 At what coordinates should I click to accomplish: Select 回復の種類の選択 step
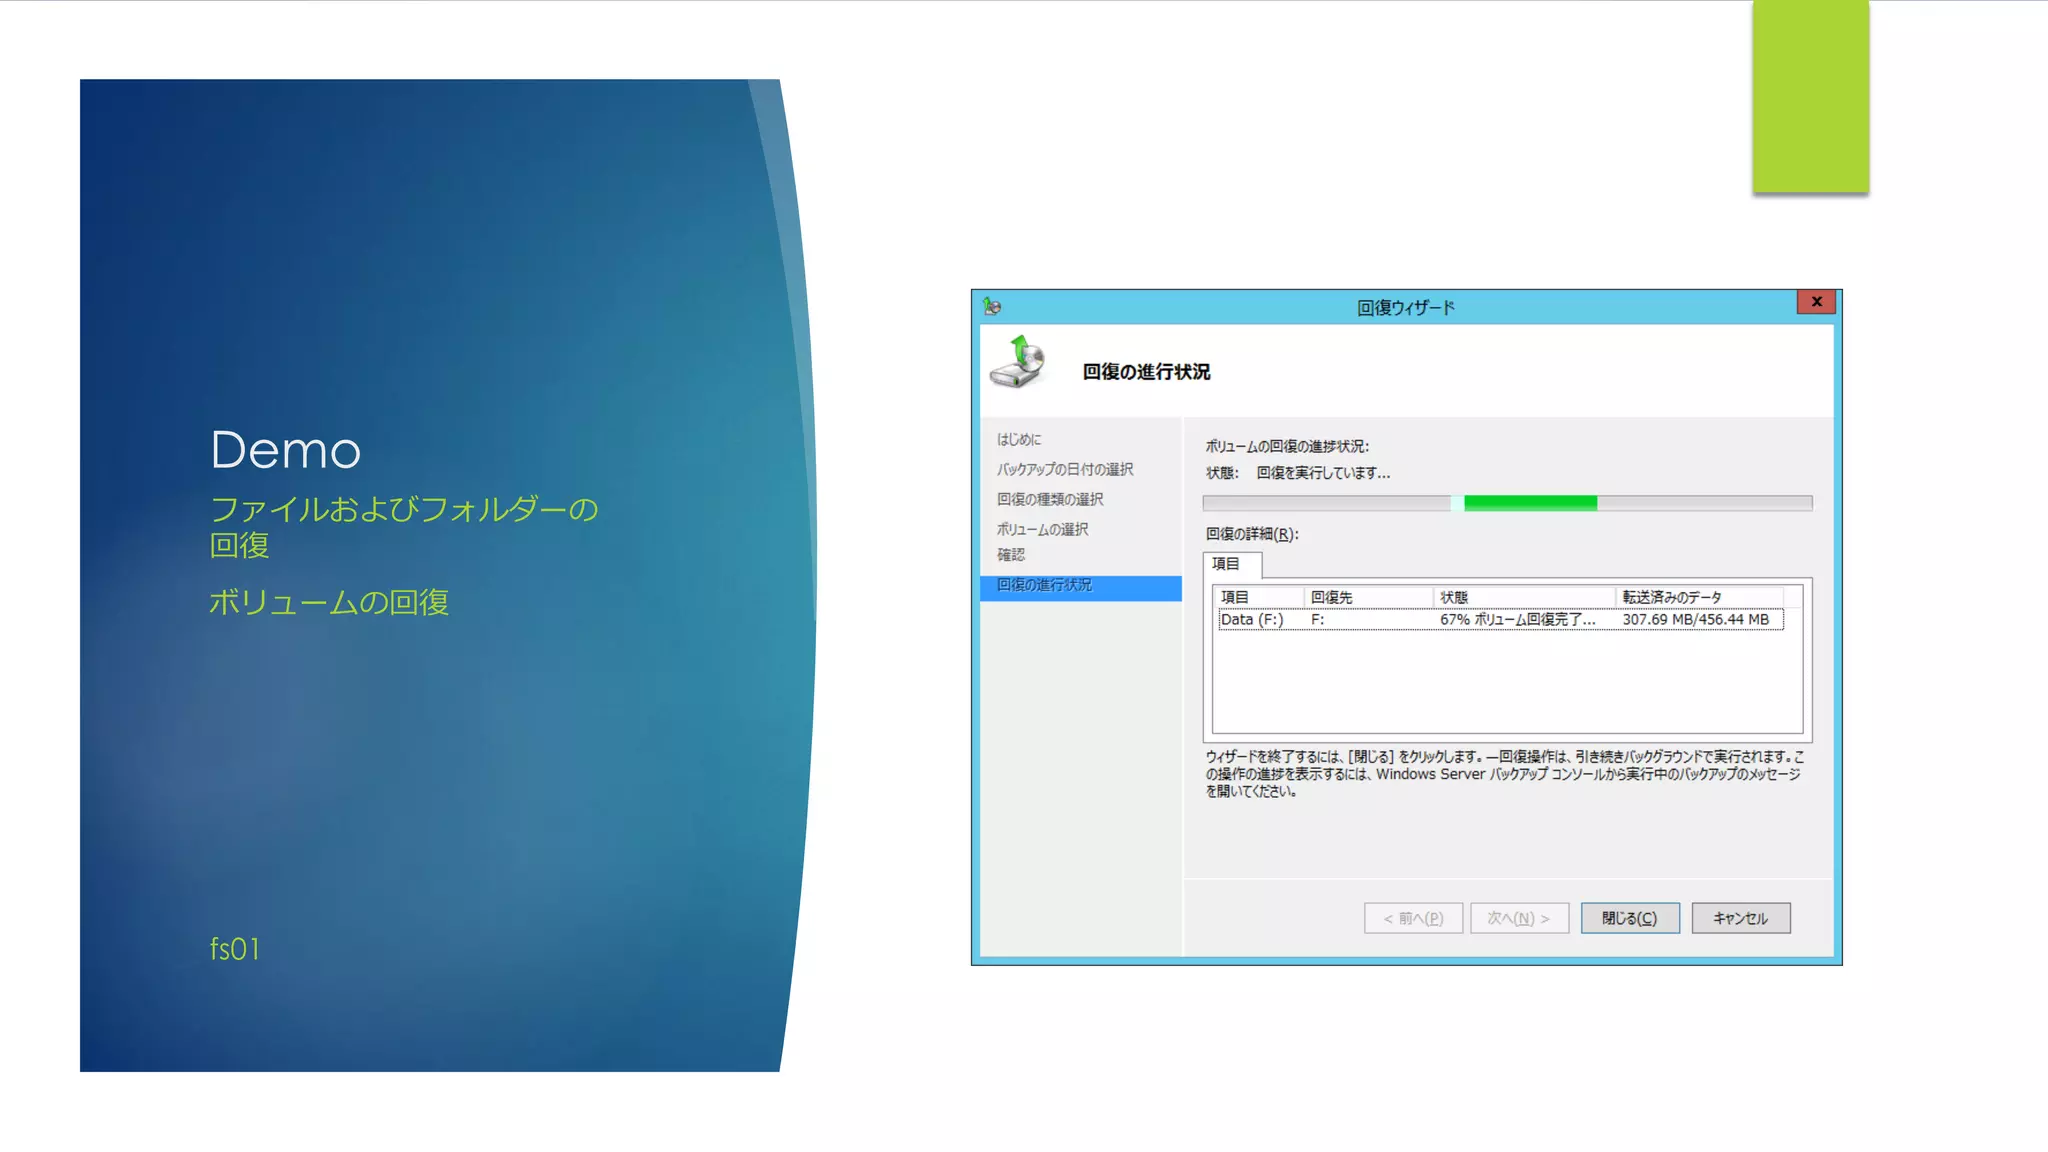(x=1050, y=499)
